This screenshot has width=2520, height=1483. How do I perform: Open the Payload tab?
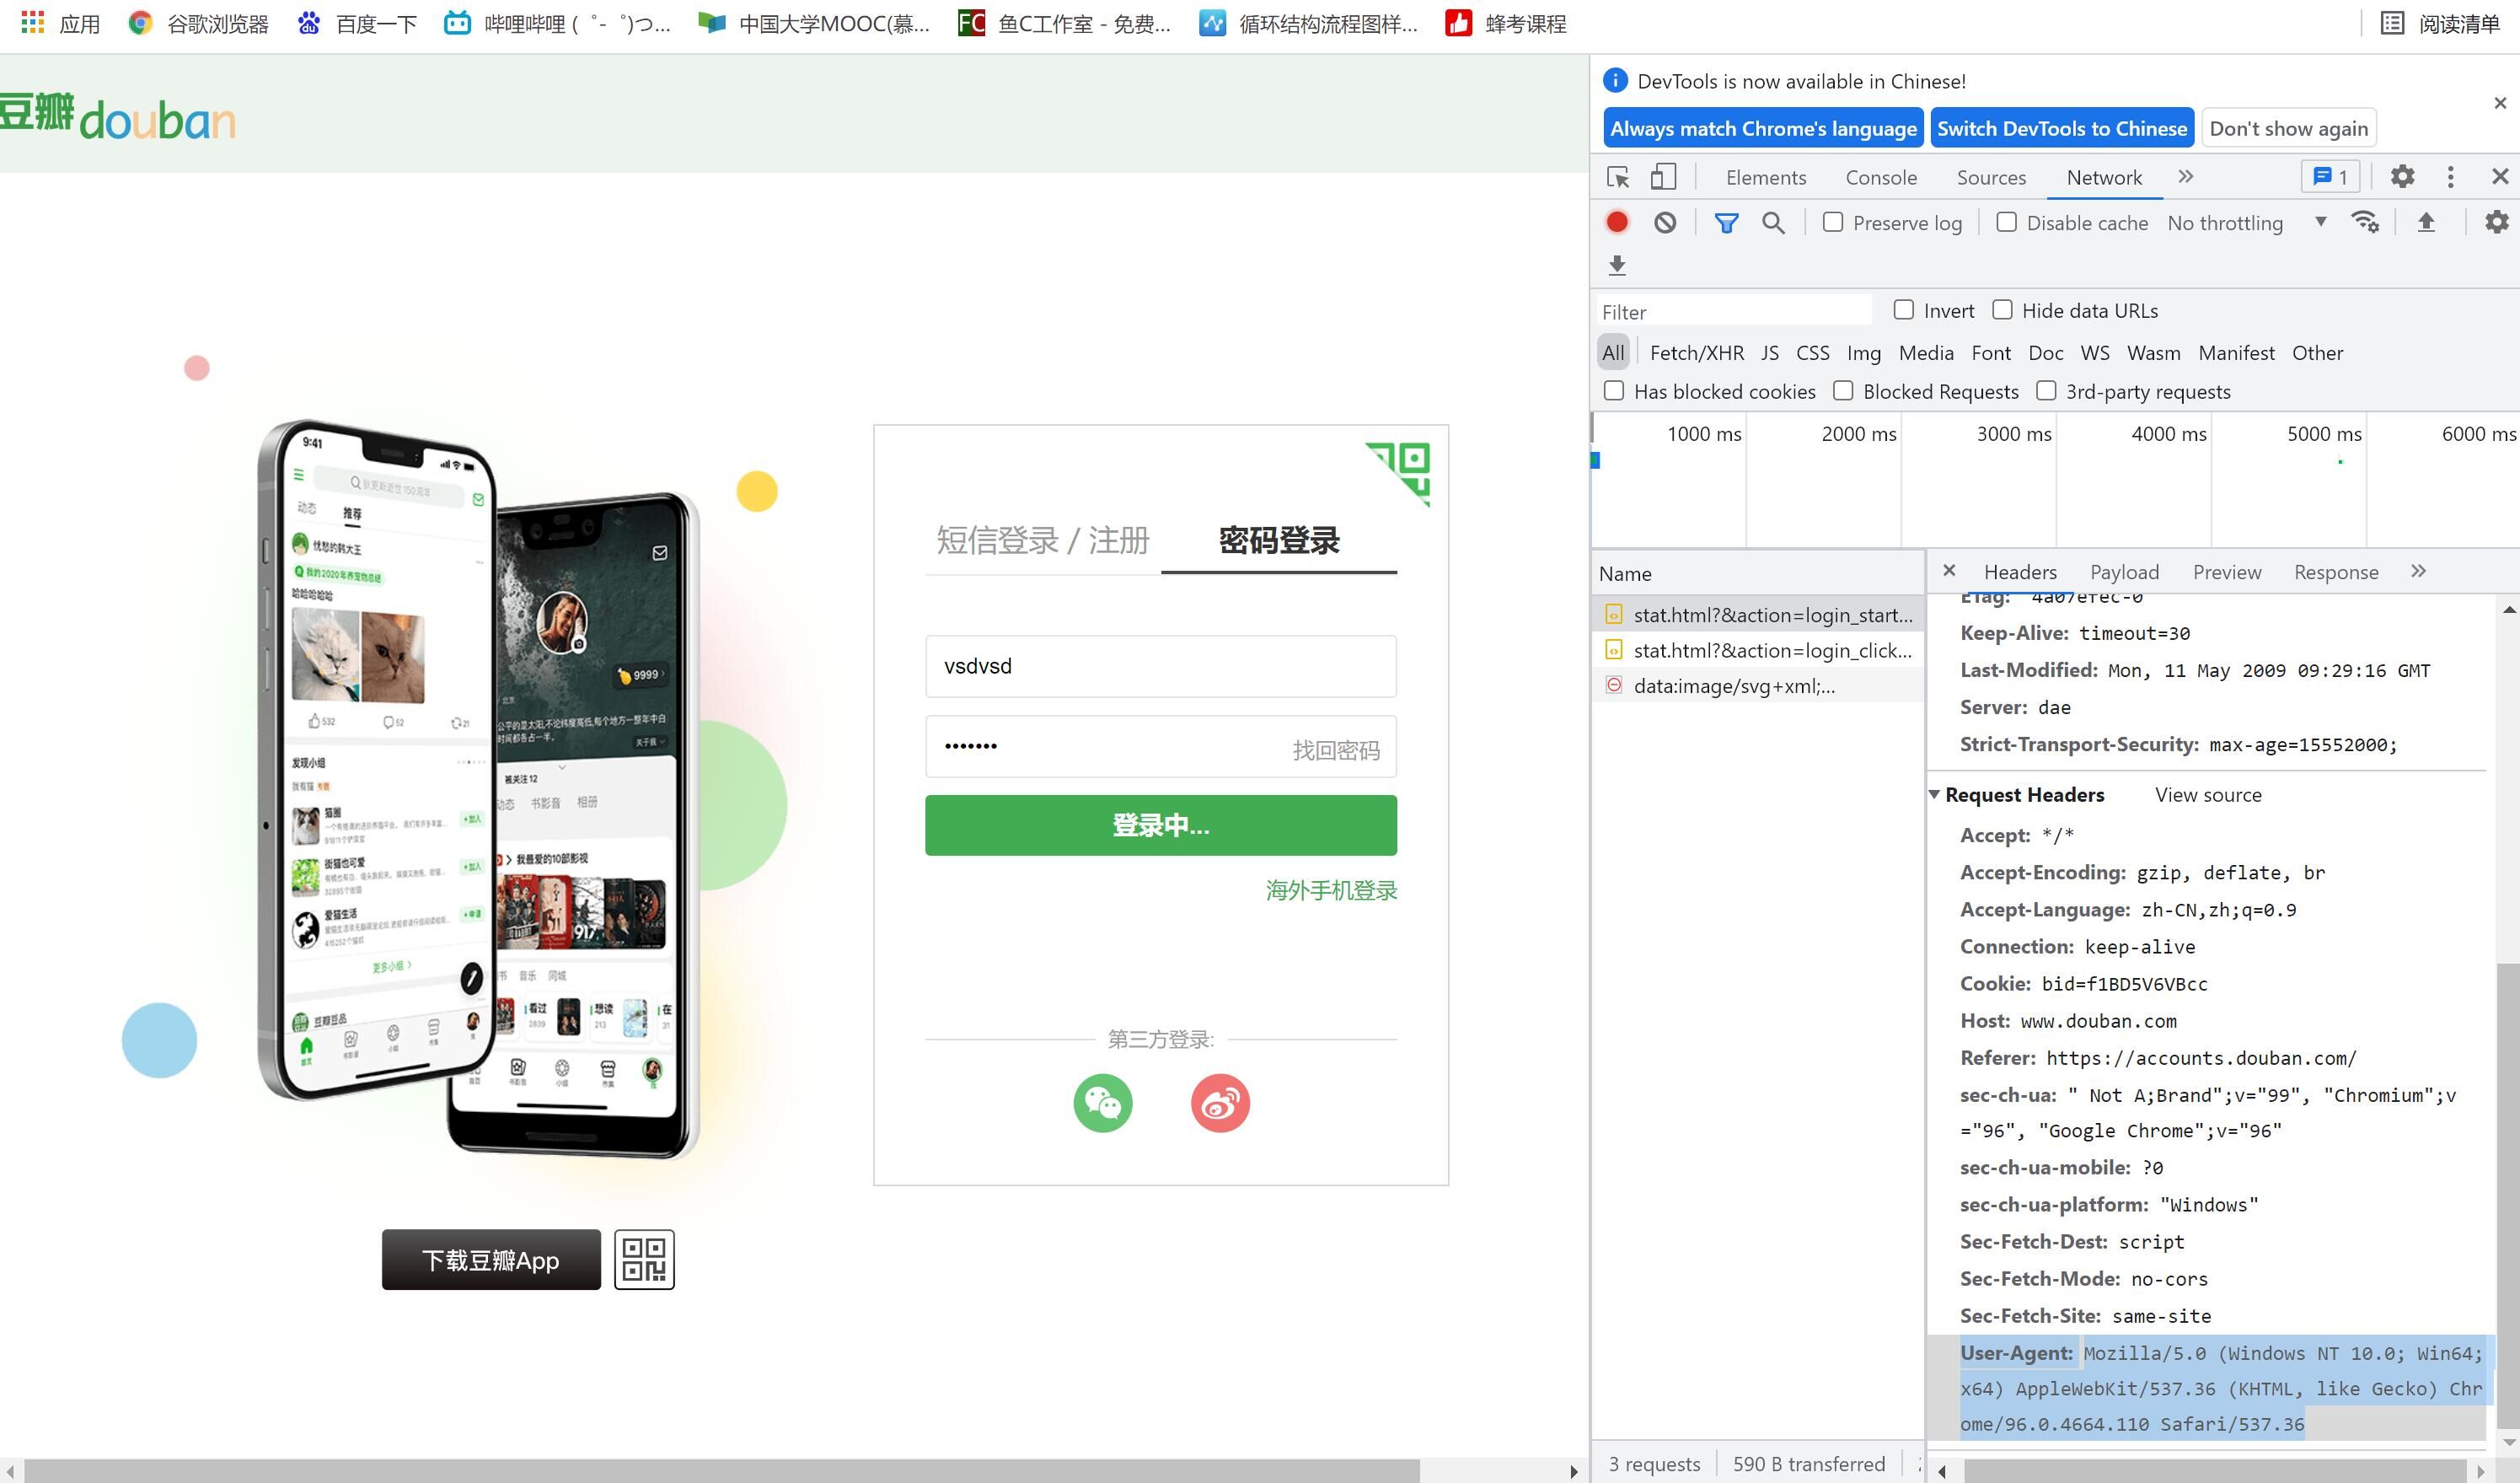point(2124,572)
